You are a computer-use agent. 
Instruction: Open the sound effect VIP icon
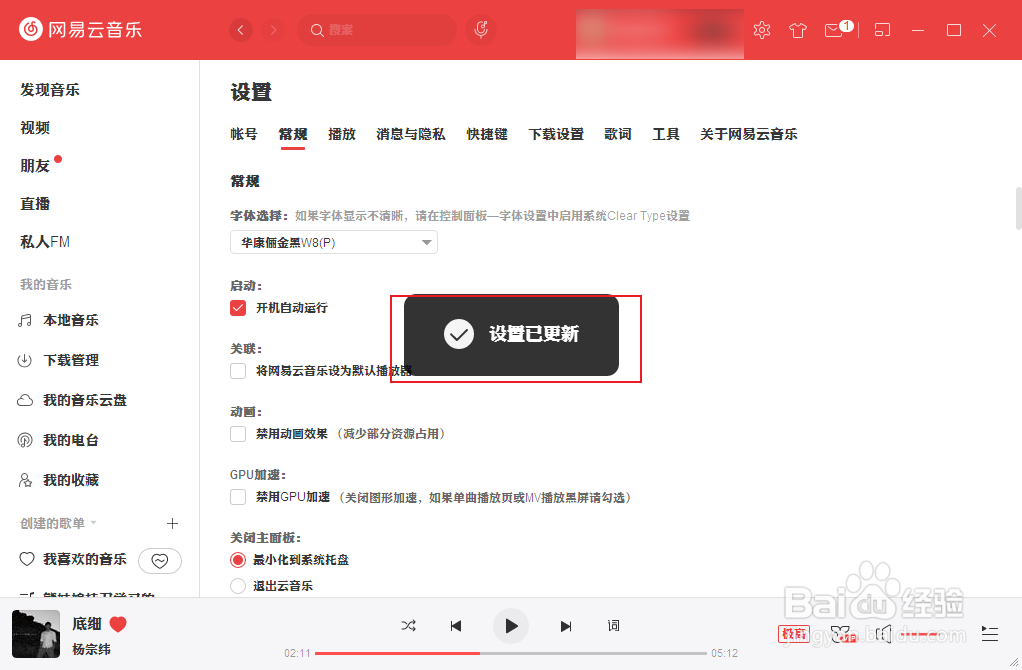click(x=841, y=633)
